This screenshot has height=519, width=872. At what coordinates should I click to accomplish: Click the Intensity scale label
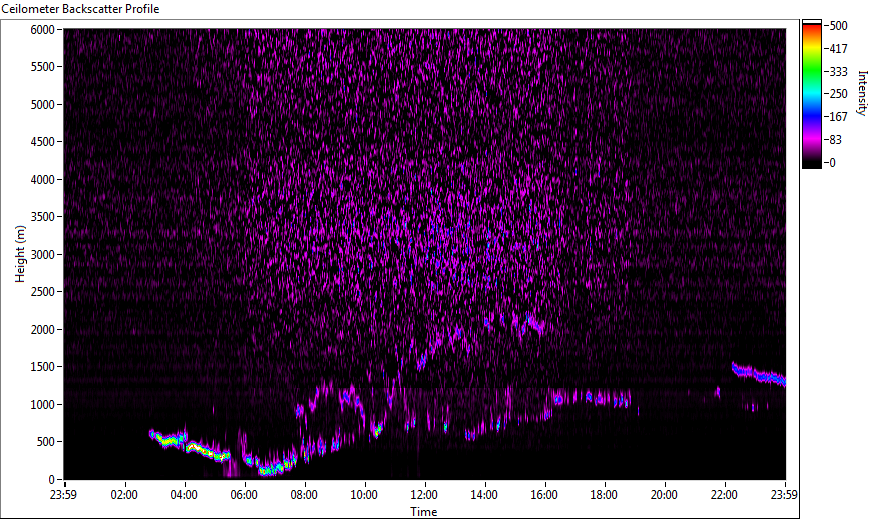point(862,92)
